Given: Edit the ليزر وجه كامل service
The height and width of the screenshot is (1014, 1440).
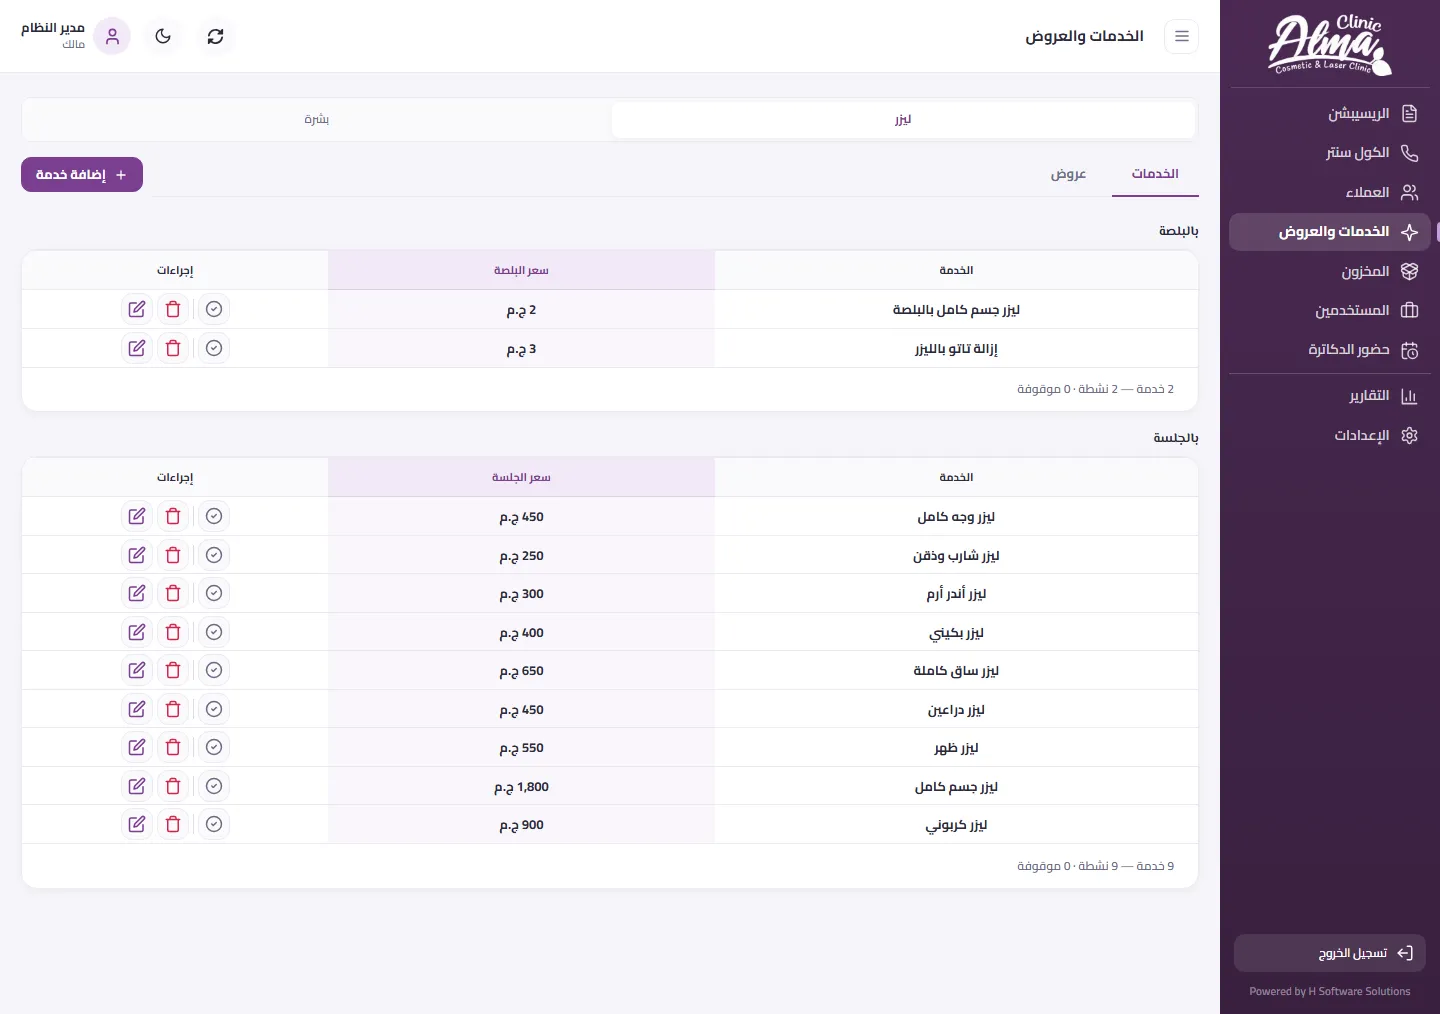Looking at the screenshot, I should [137, 516].
